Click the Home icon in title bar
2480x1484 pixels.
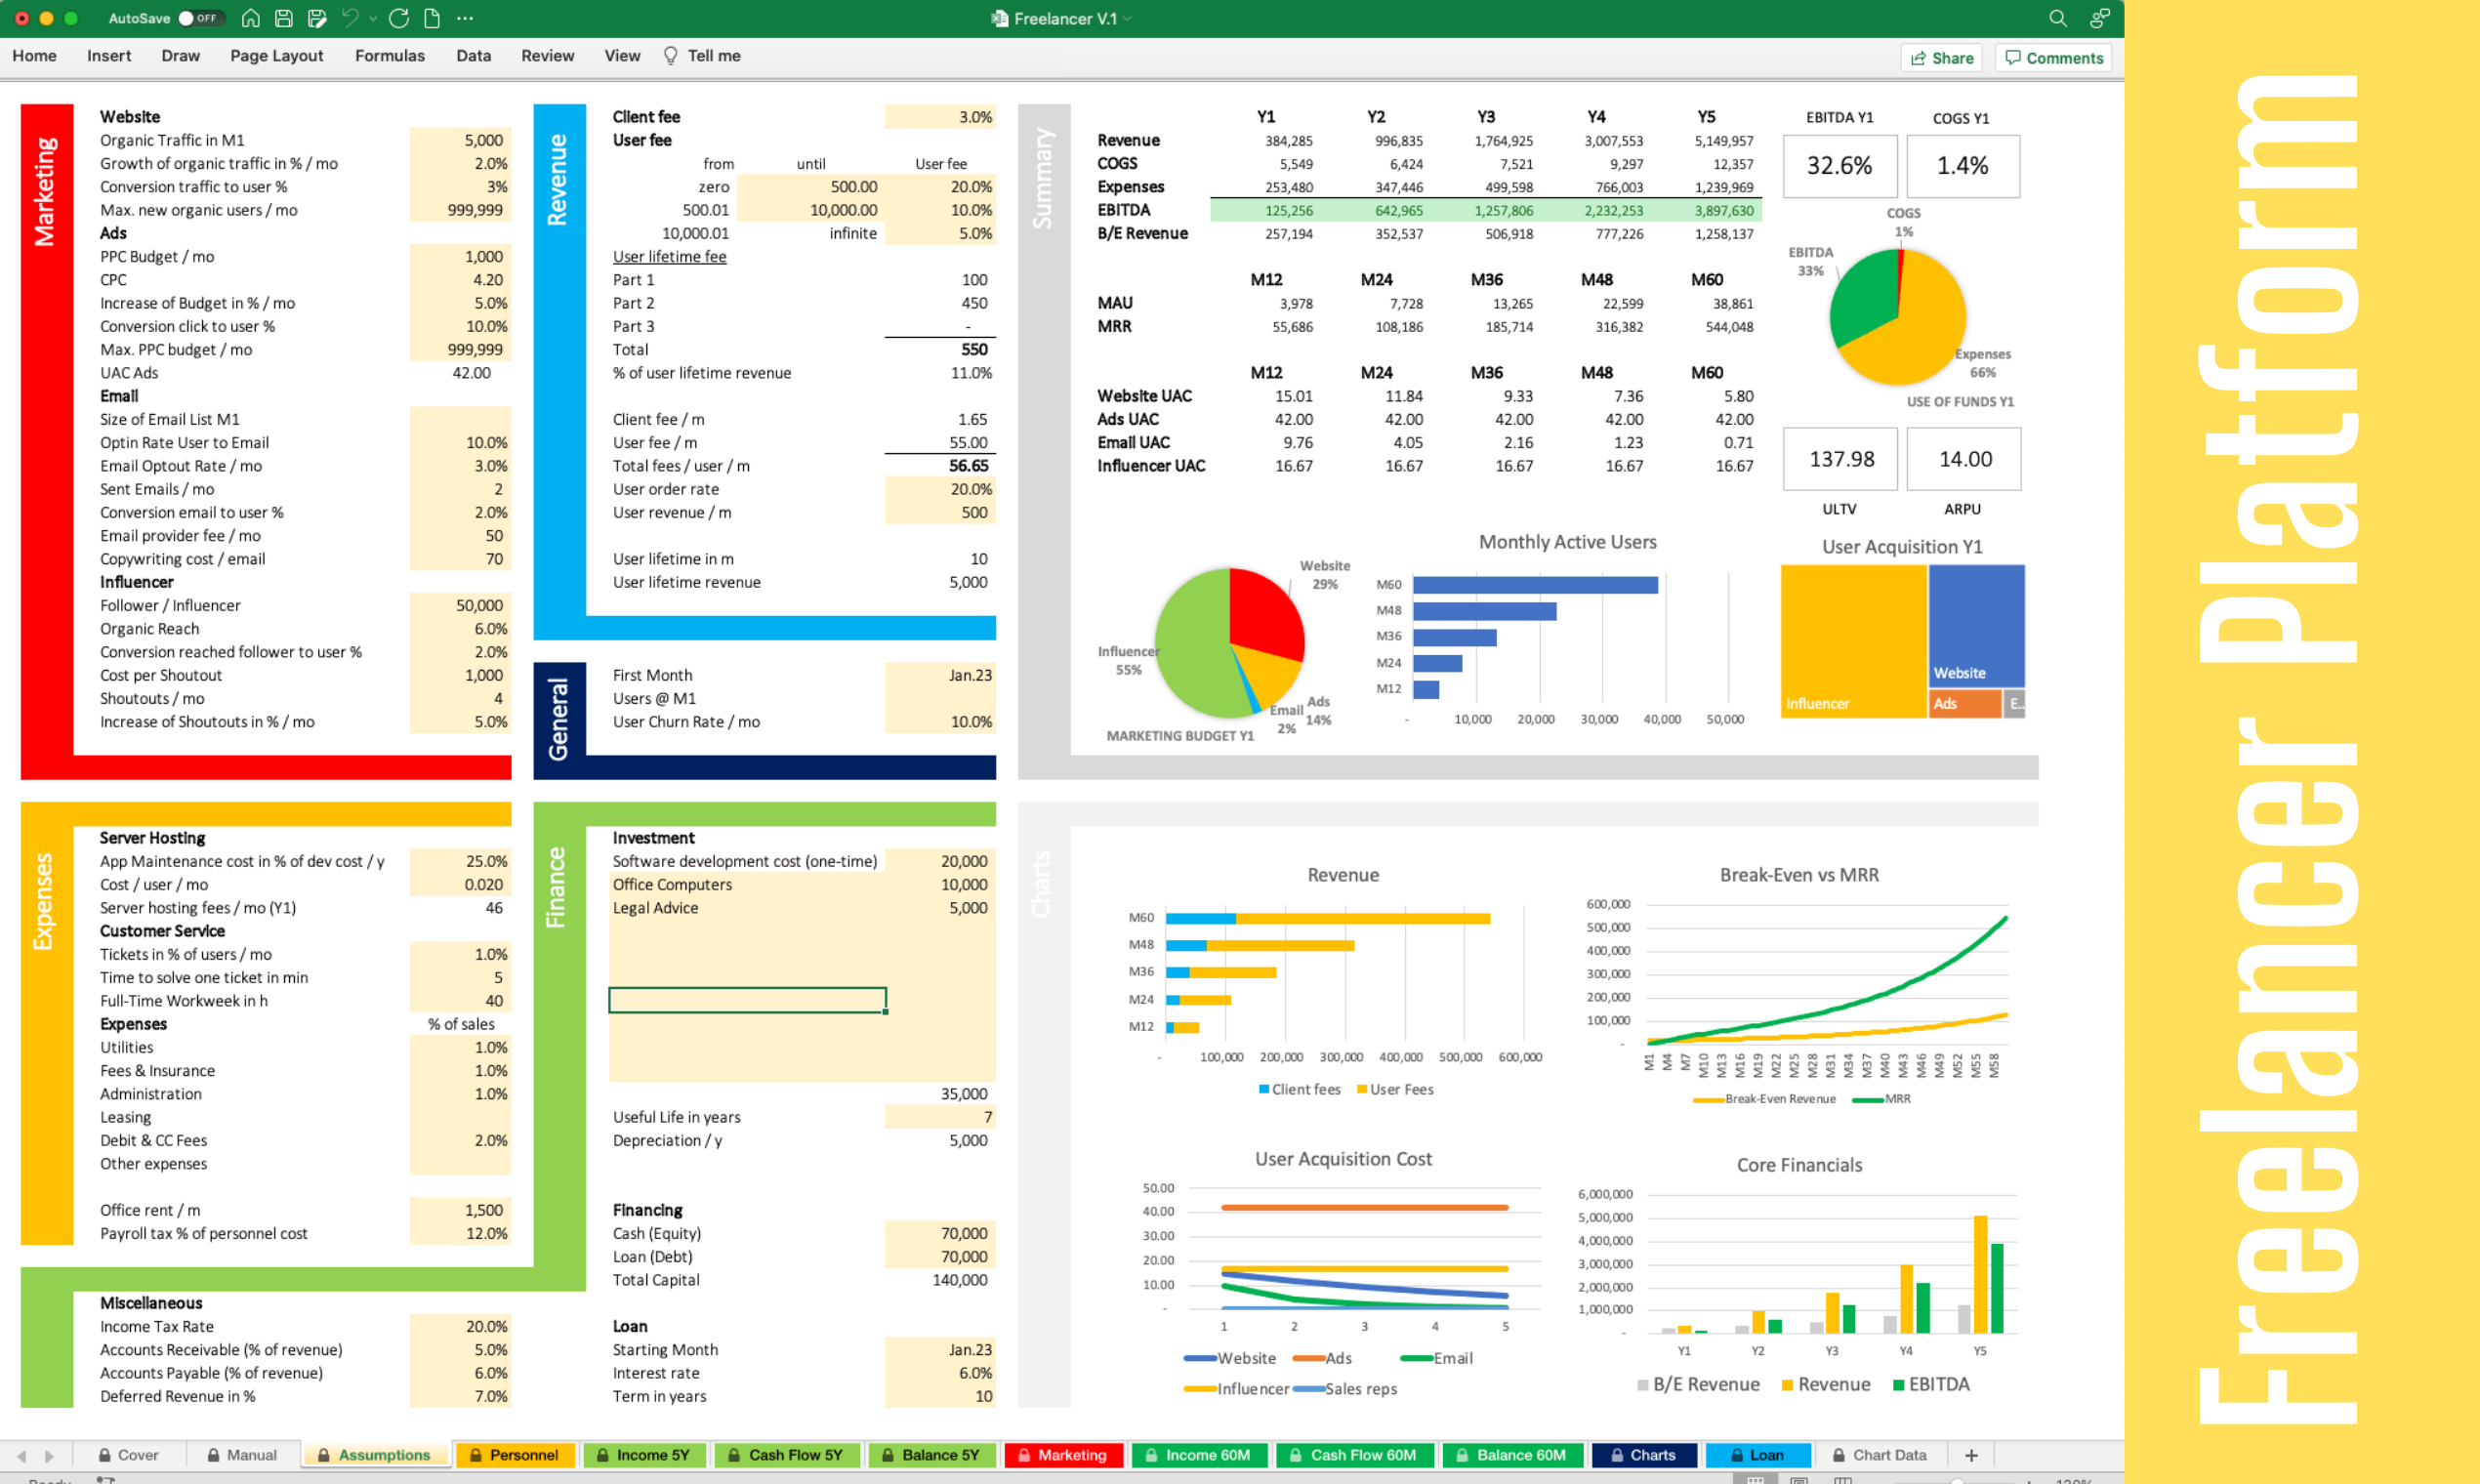pos(251,18)
